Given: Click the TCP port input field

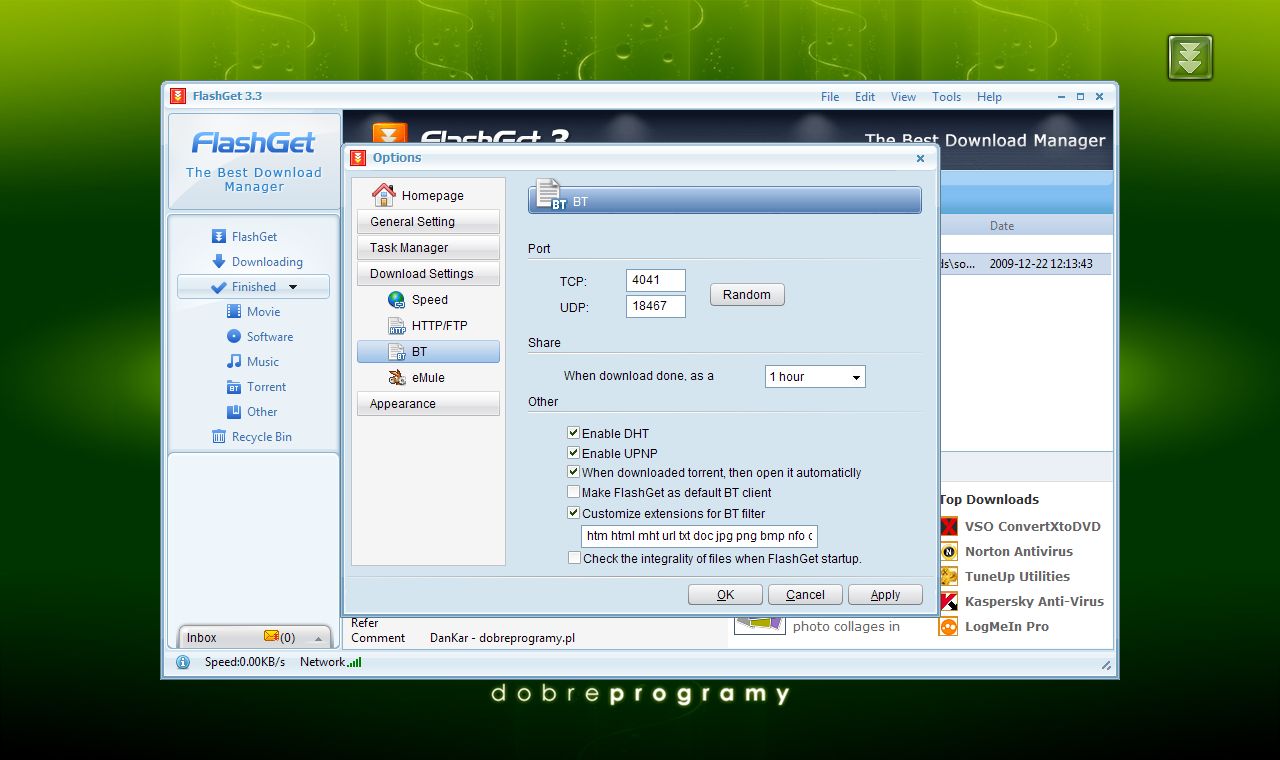Looking at the screenshot, I should click(656, 281).
